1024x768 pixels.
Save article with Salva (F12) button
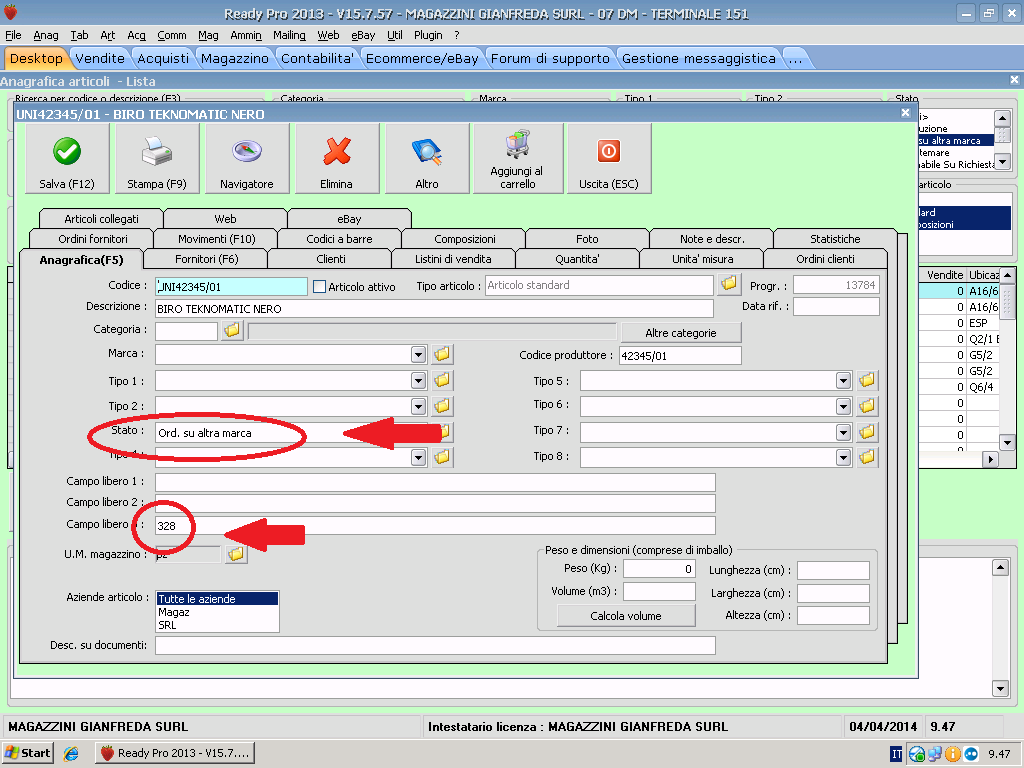[x=67, y=159]
